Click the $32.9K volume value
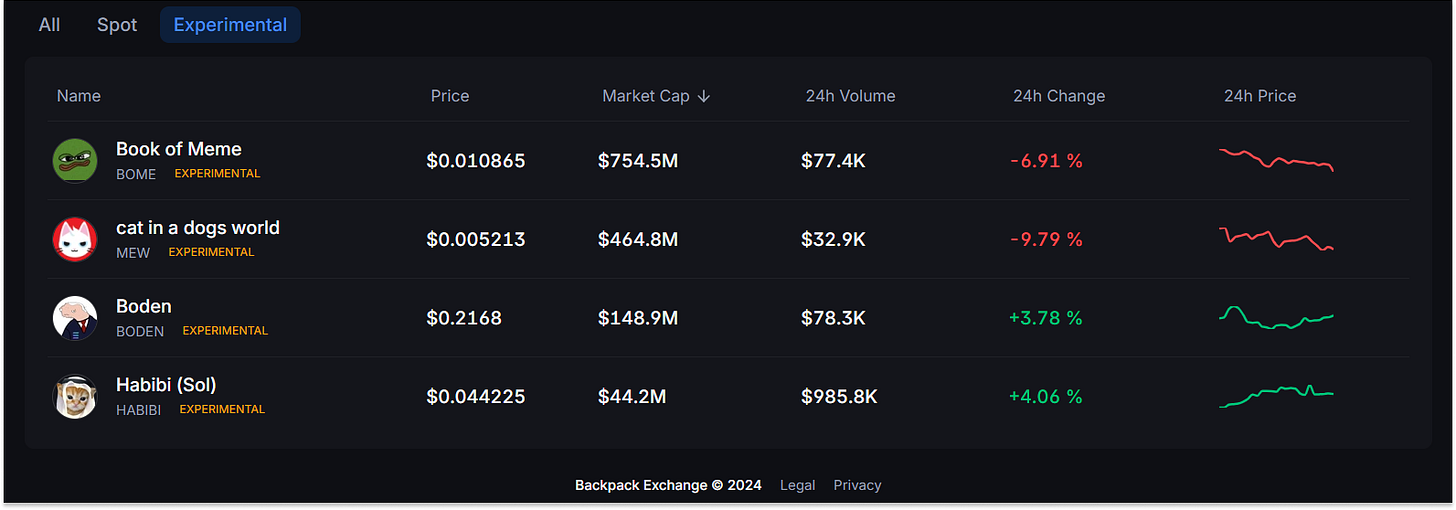This screenshot has height=510, width=1456. pyautogui.click(x=833, y=239)
